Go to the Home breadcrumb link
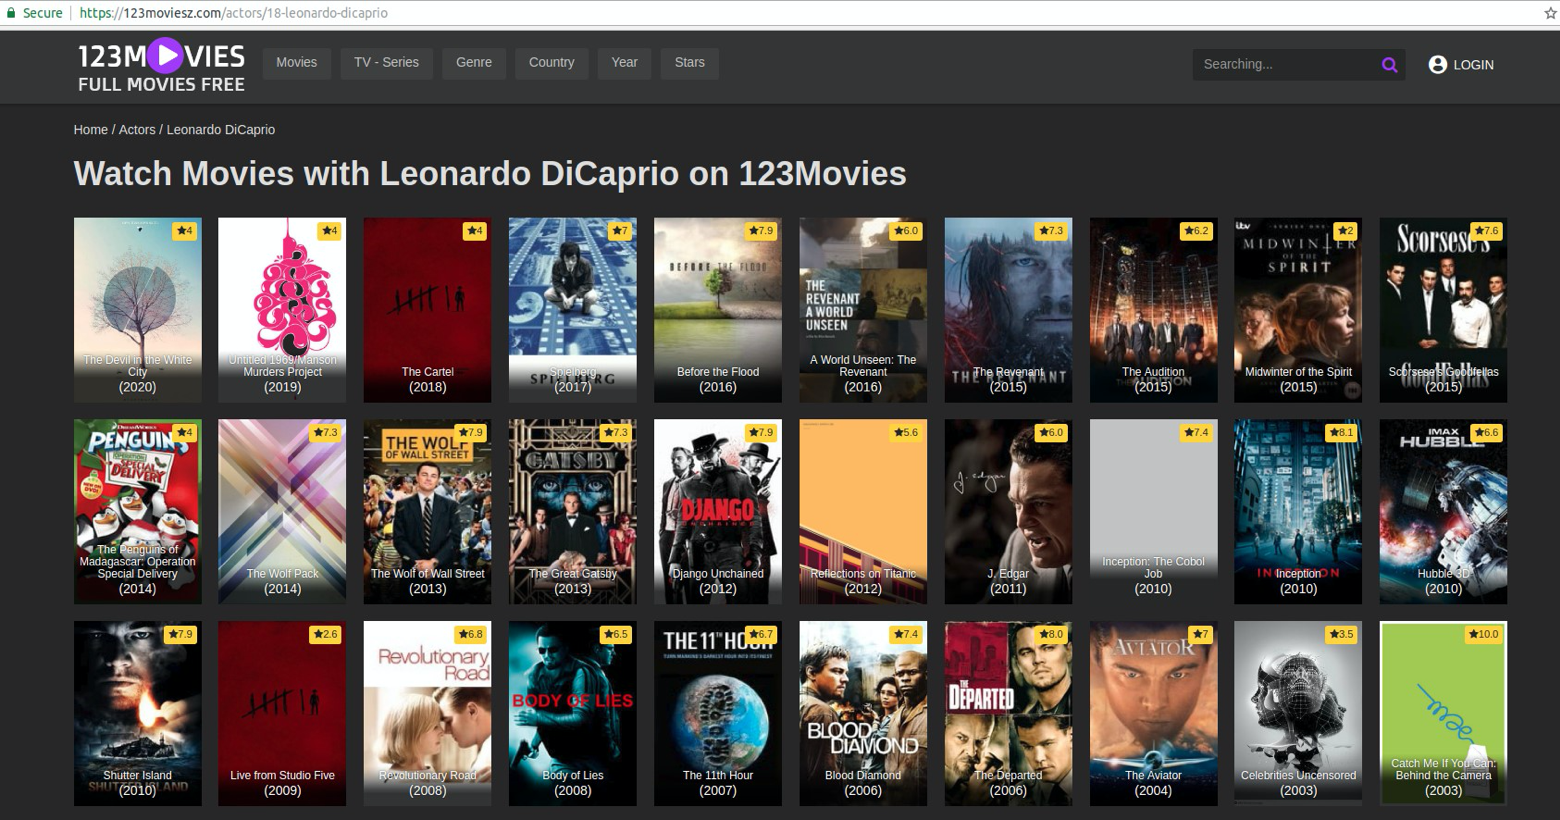Image resolution: width=1560 pixels, height=820 pixels. coord(90,130)
